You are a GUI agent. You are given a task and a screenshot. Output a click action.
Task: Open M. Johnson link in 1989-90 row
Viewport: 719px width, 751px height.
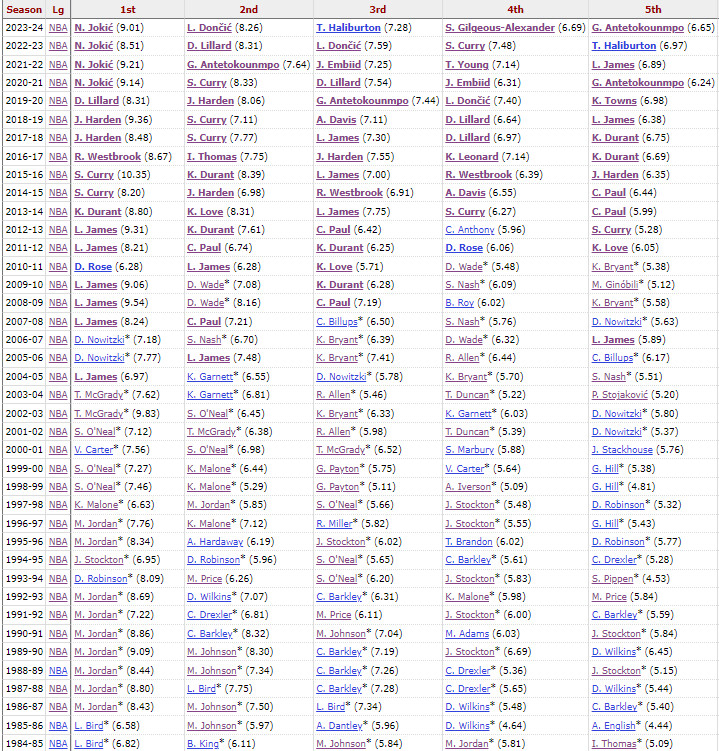point(212,652)
